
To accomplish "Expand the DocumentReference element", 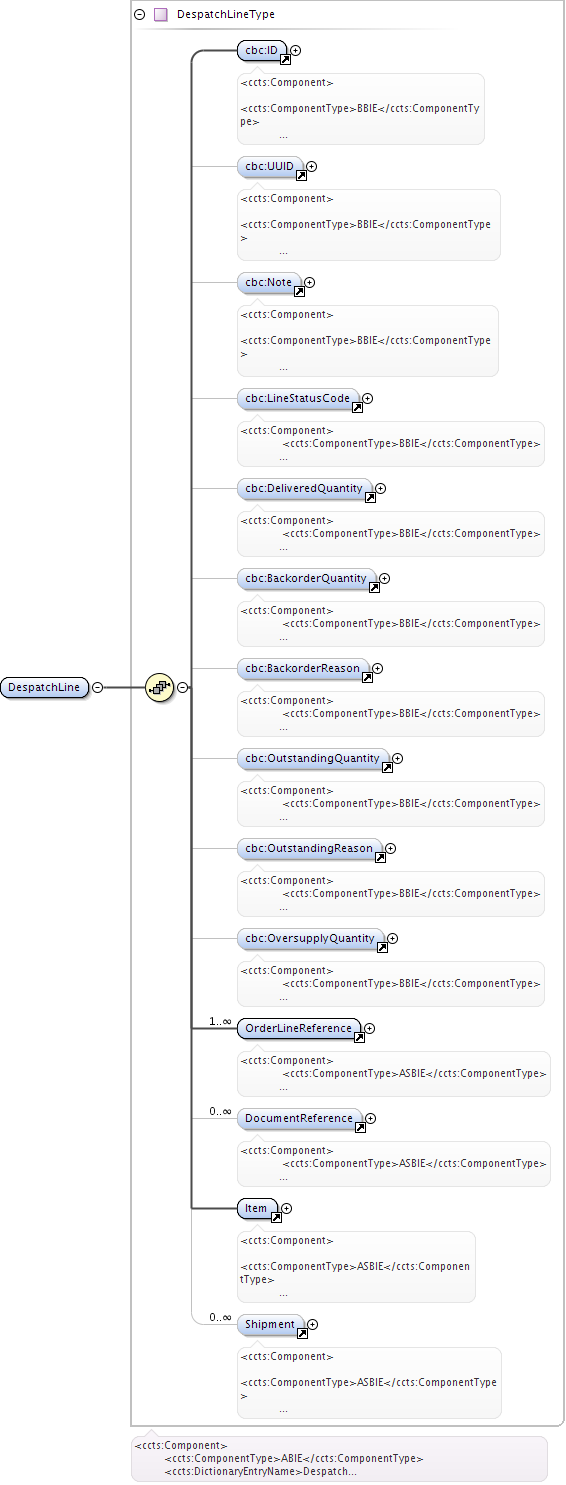I will (x=370, y=1119).
